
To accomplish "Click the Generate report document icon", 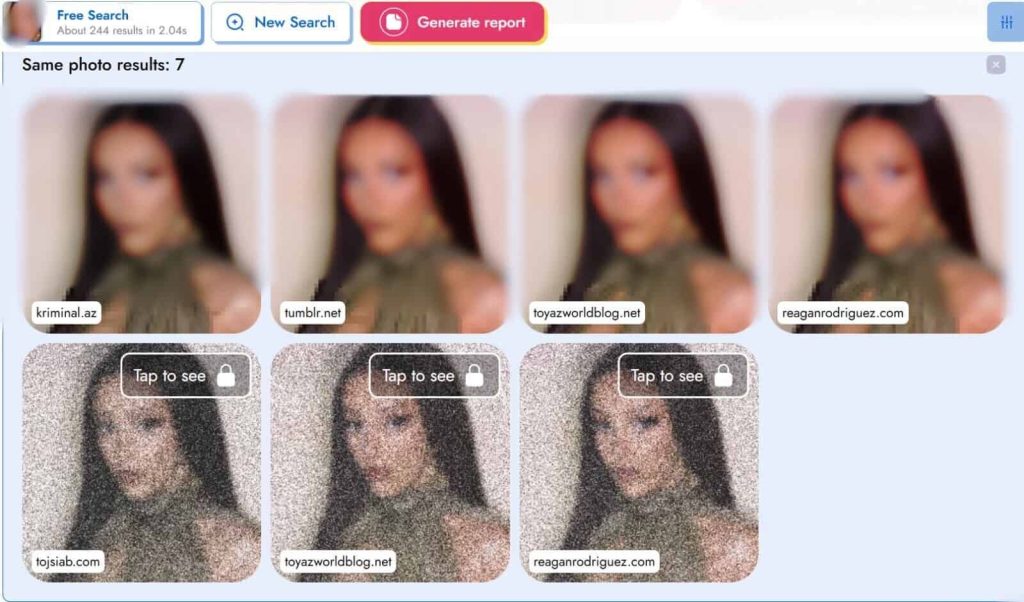I will [x=394, y=22].
